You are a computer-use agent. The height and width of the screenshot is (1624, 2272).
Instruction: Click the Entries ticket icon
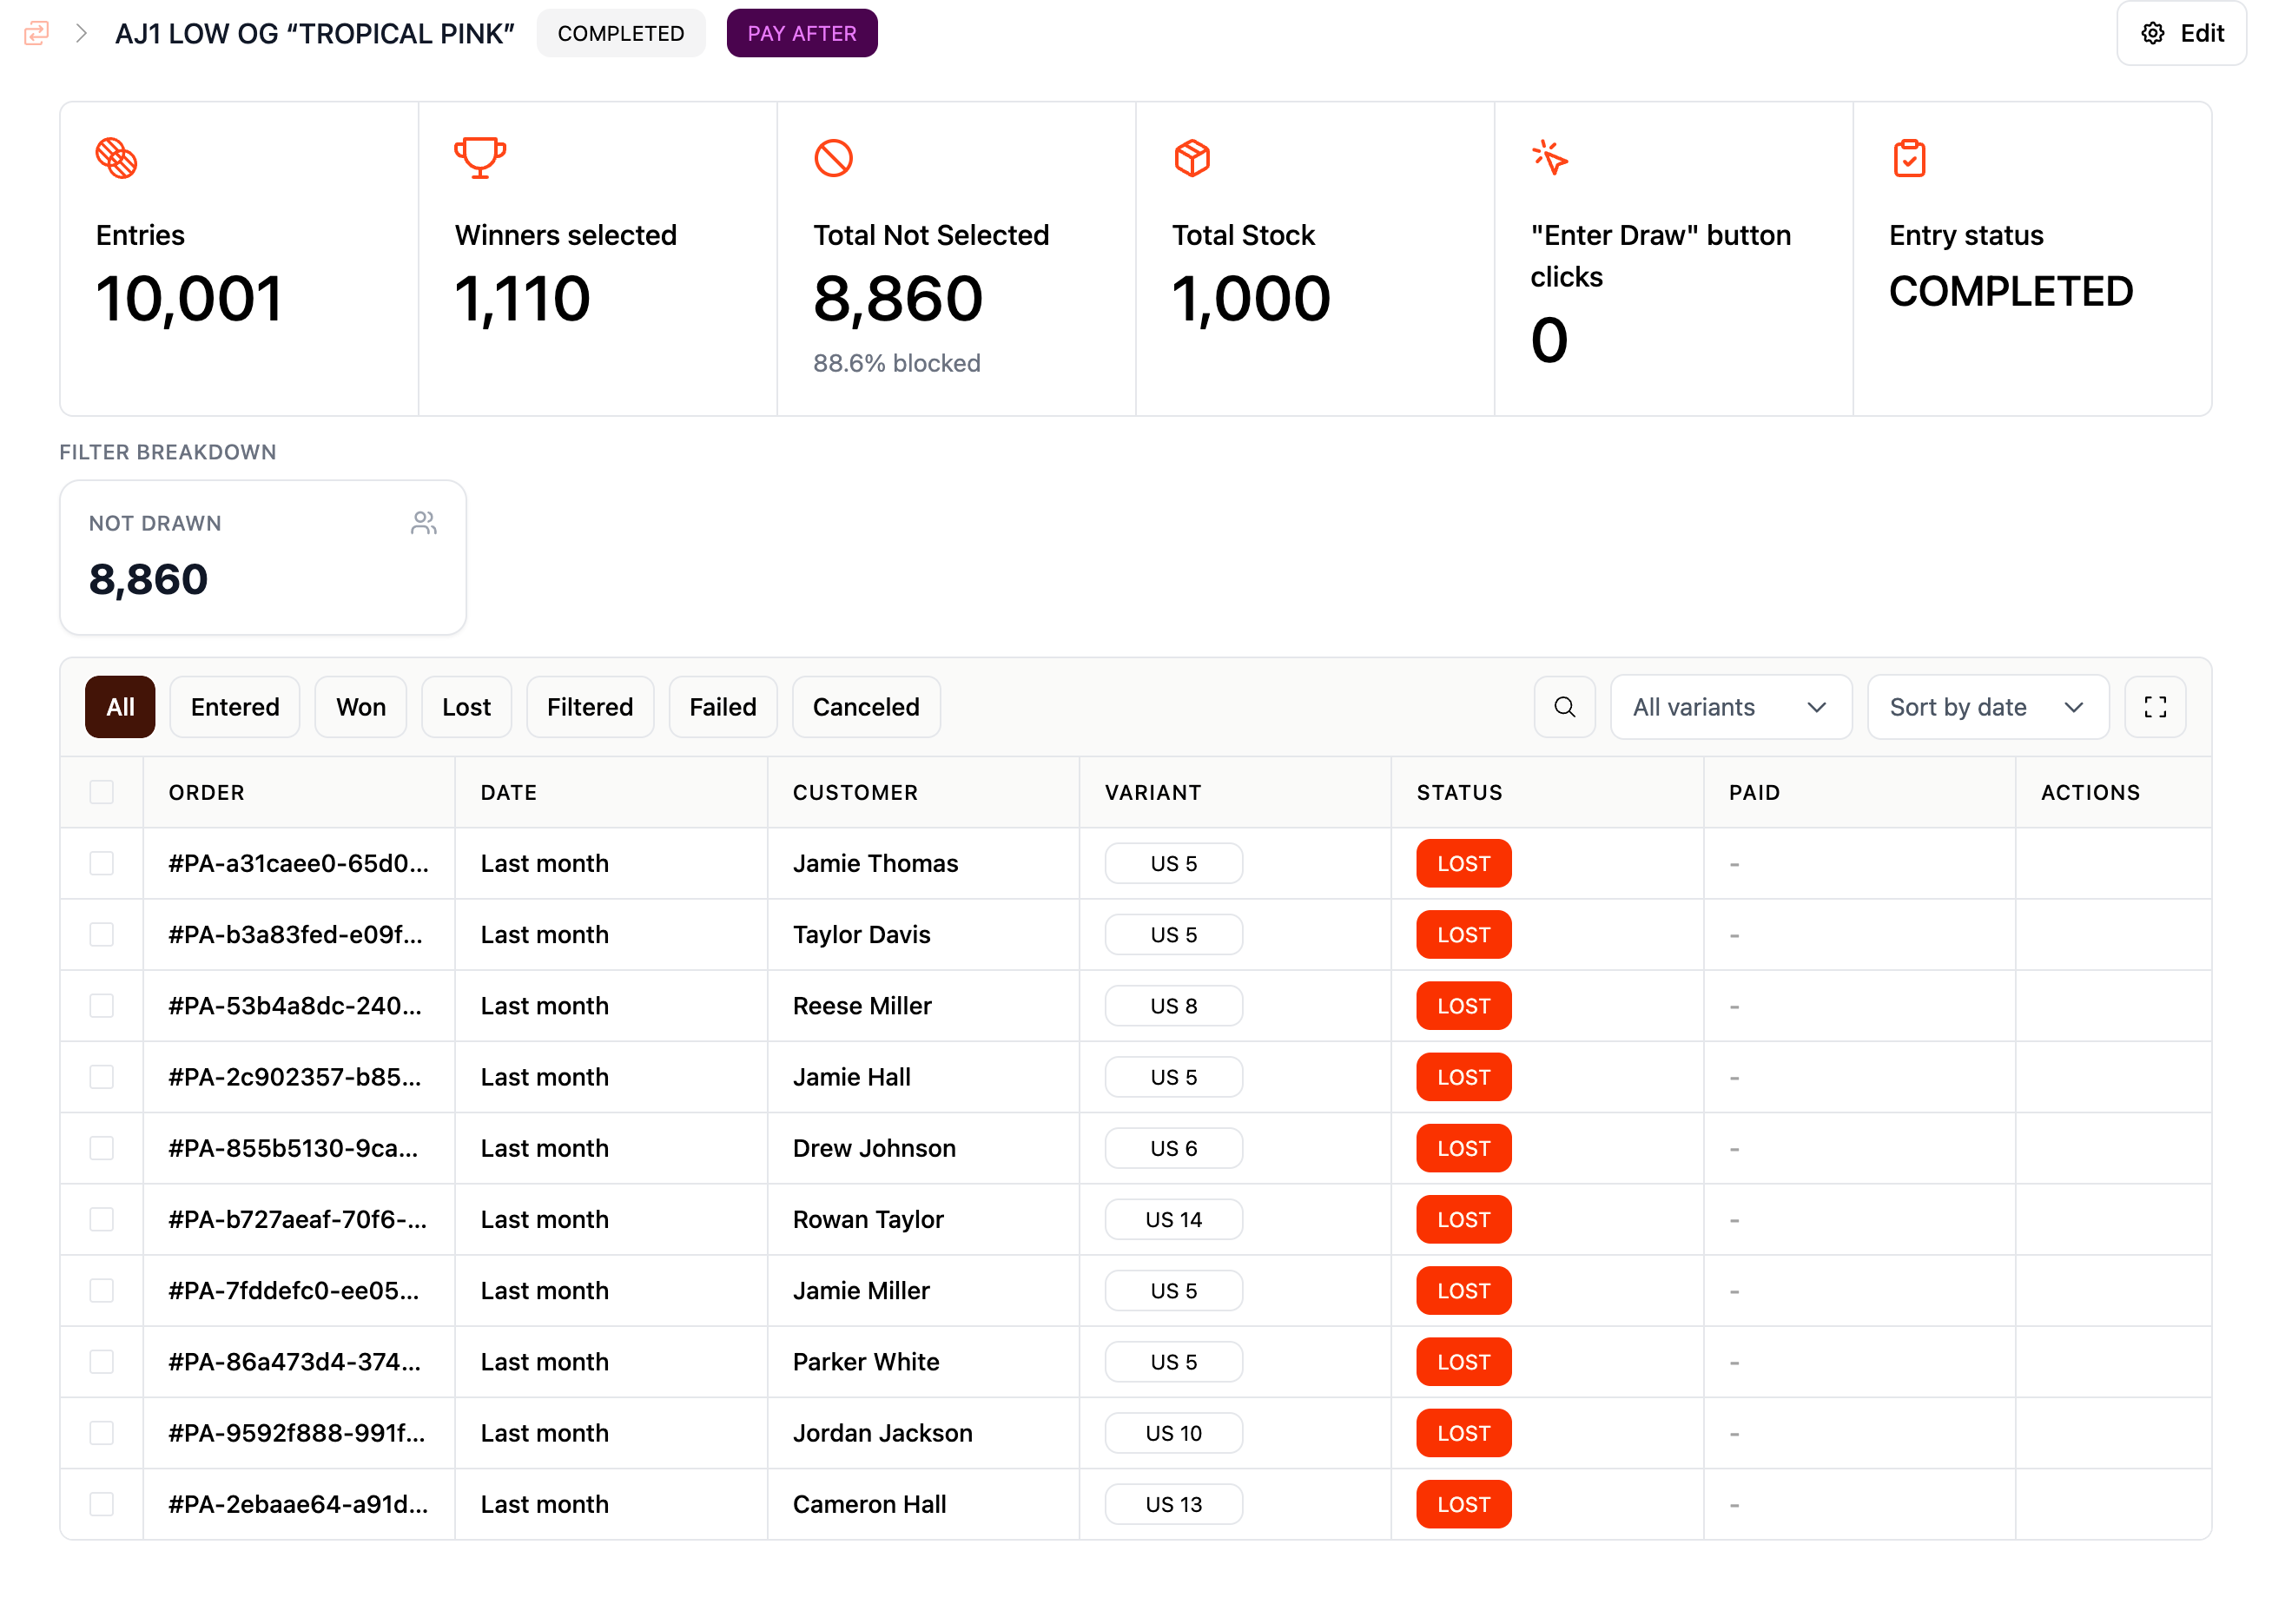click(x=116, y=157)
